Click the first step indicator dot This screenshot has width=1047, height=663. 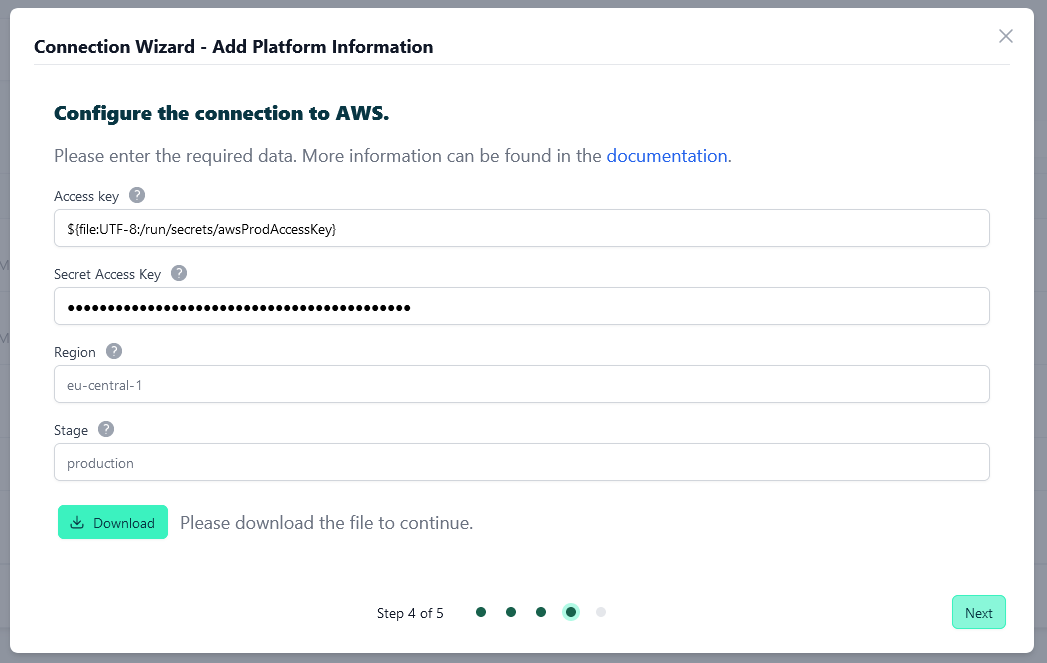pyautogui.click(x=481, y=610)
